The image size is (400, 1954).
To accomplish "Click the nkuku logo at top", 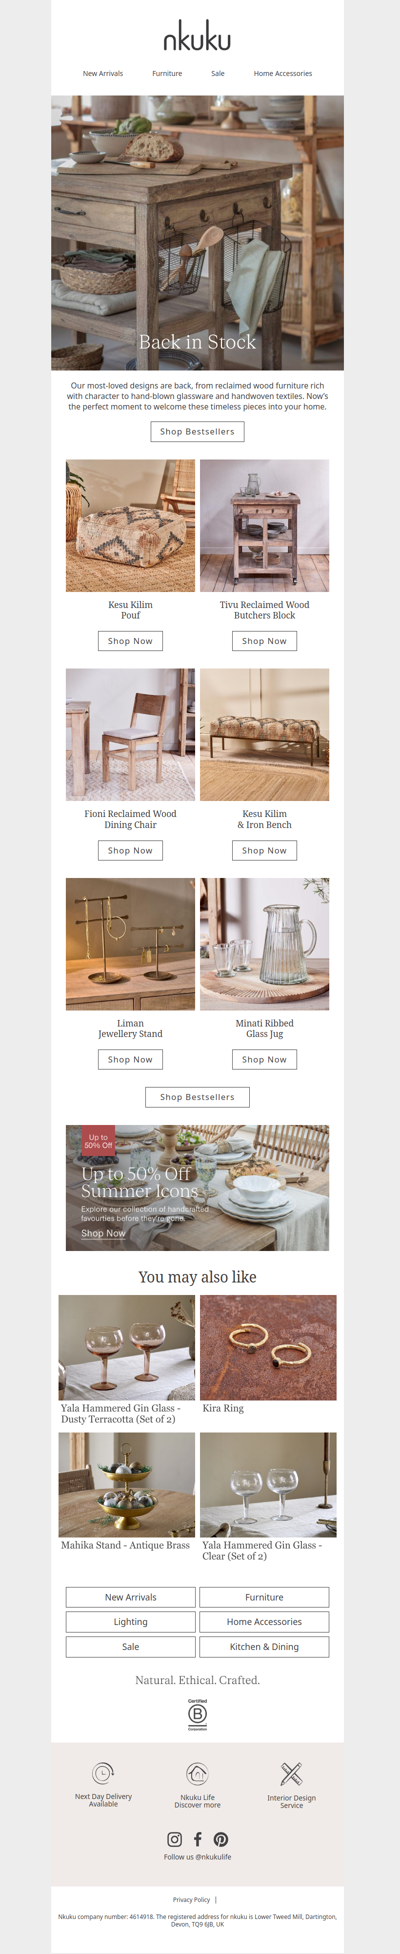I will pos(197,39).
